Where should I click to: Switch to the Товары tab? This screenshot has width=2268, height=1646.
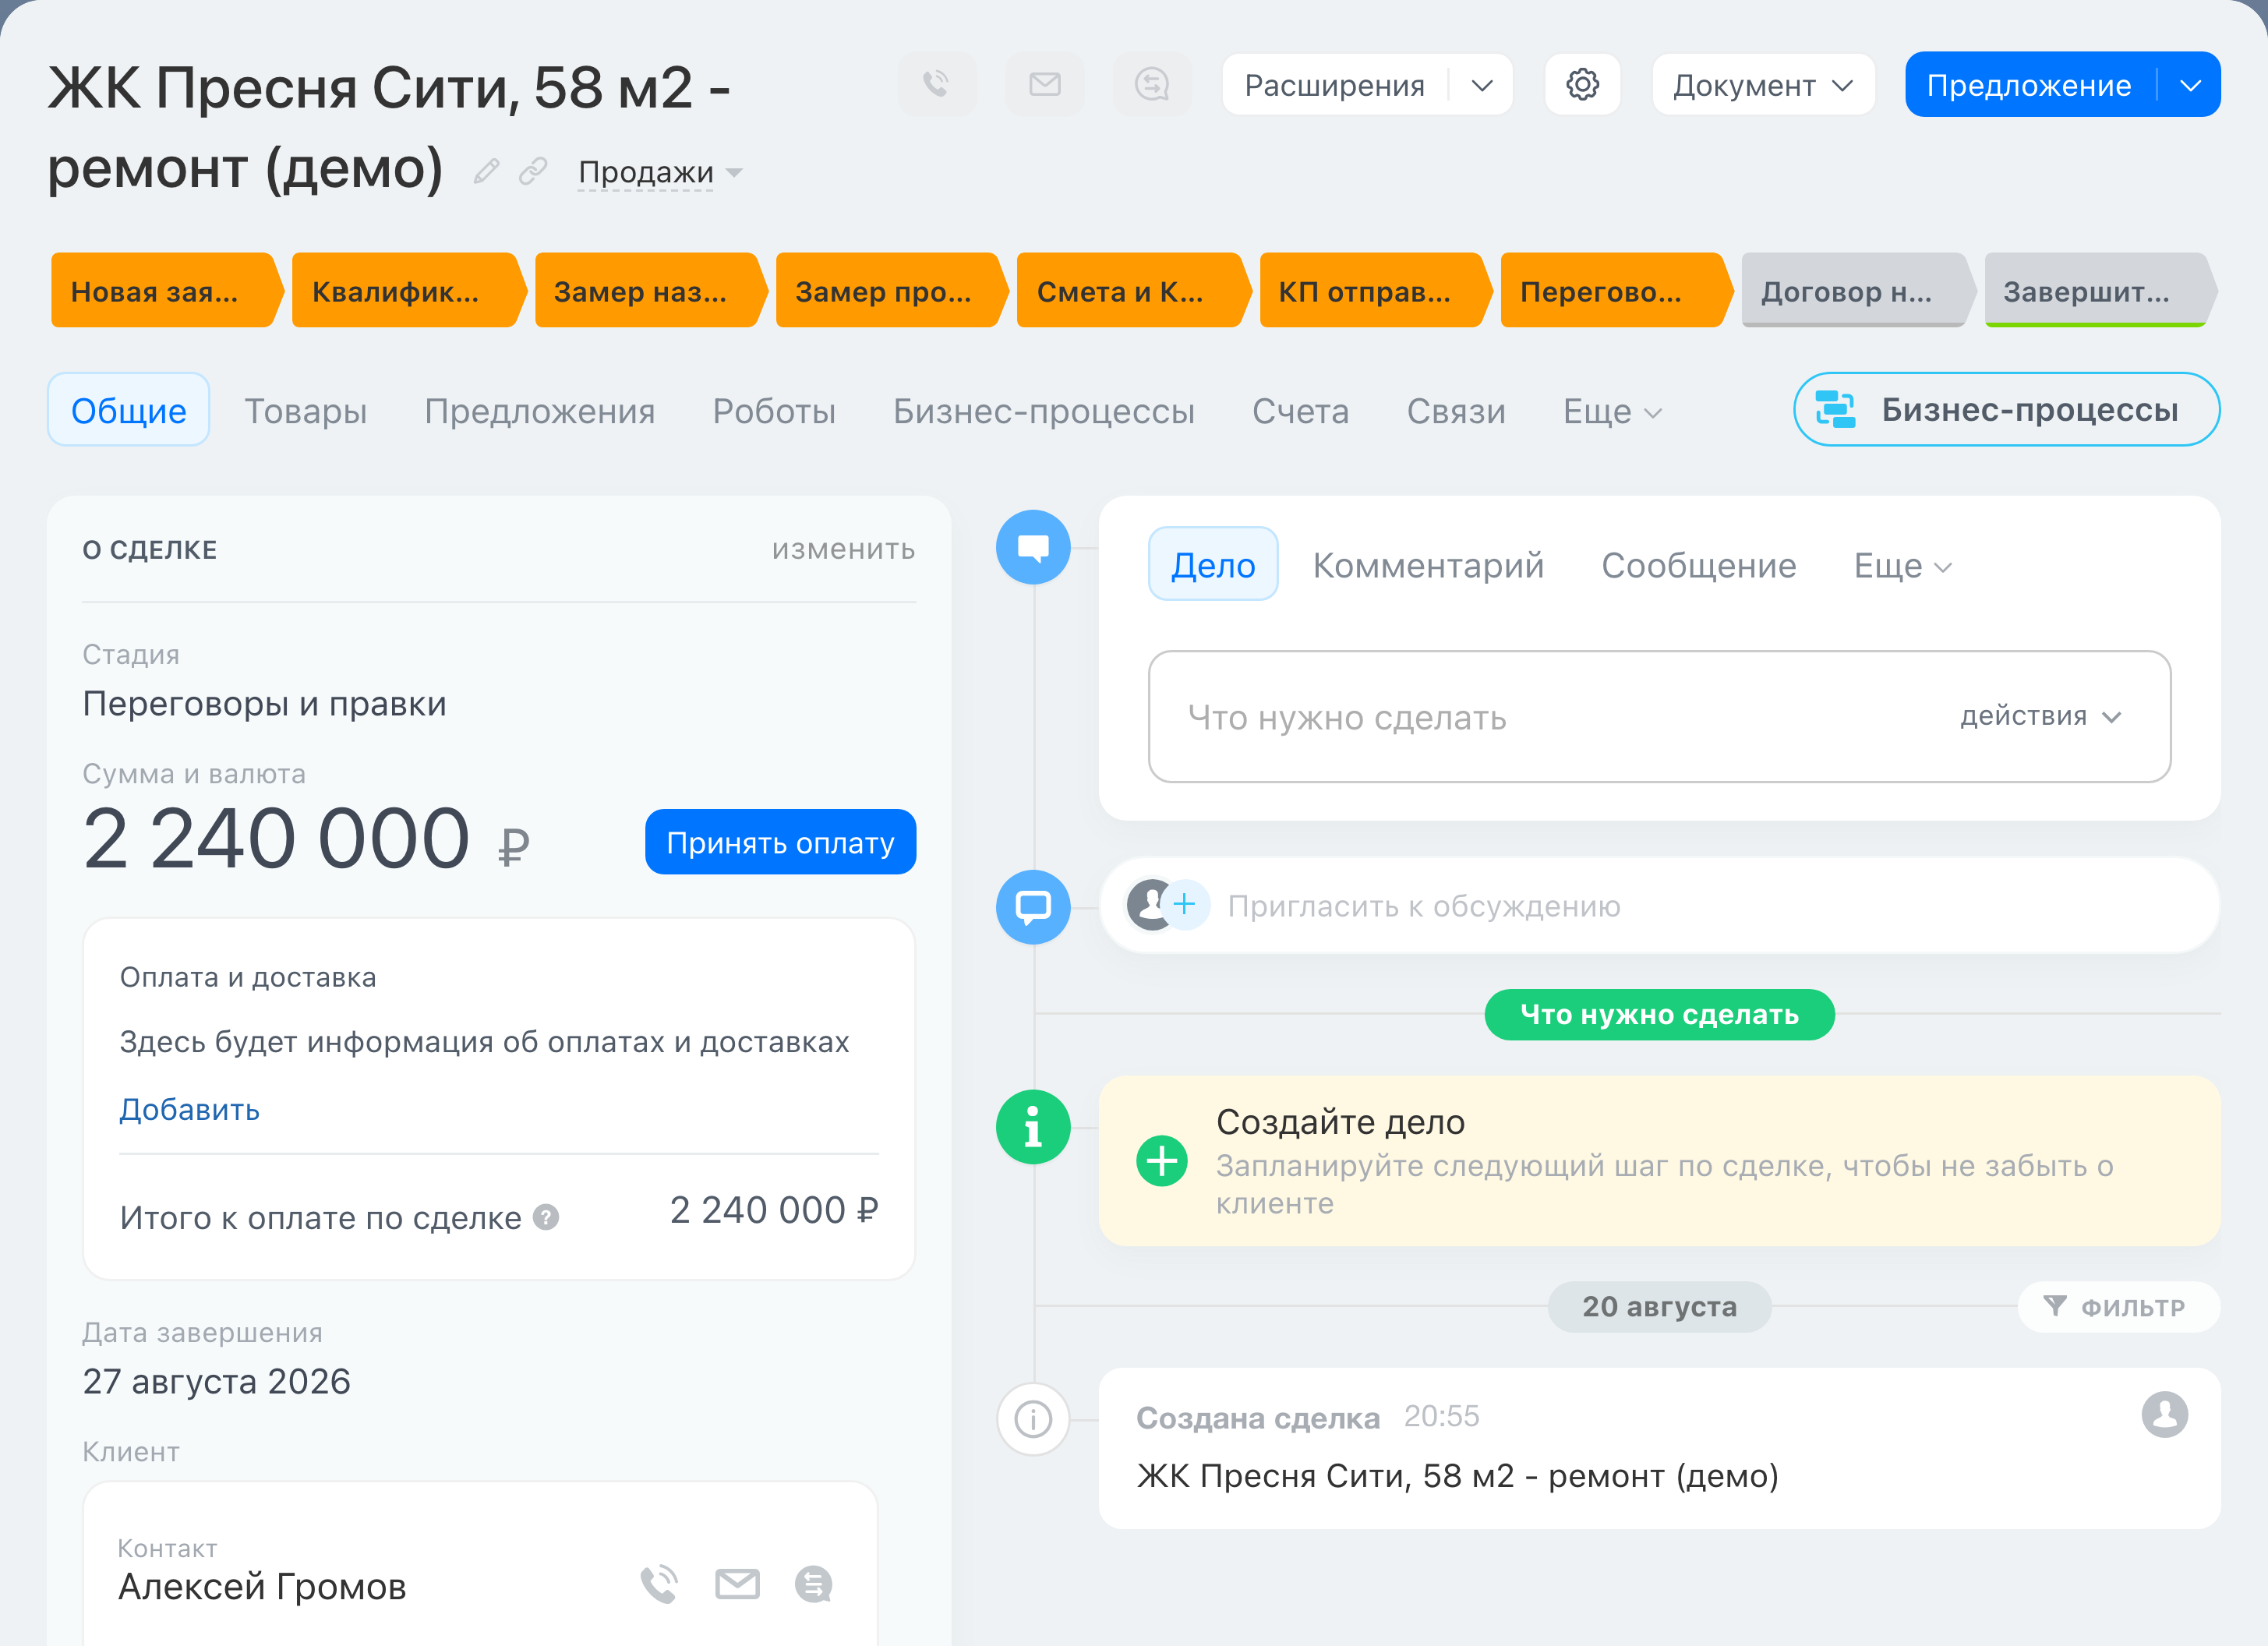306,411
